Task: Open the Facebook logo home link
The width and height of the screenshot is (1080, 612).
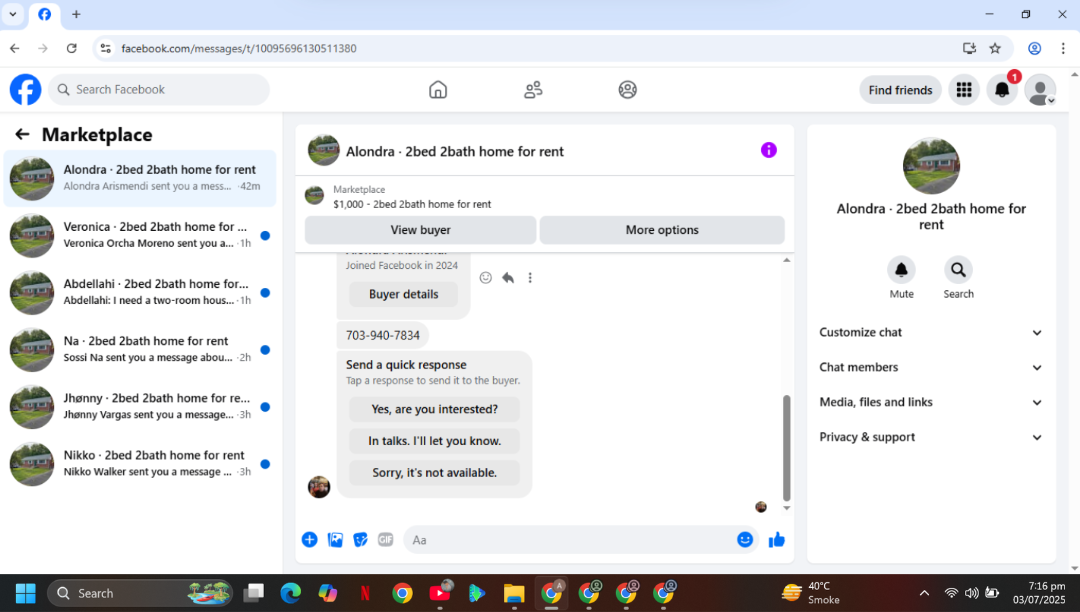Action: click(x=25, y=89)
